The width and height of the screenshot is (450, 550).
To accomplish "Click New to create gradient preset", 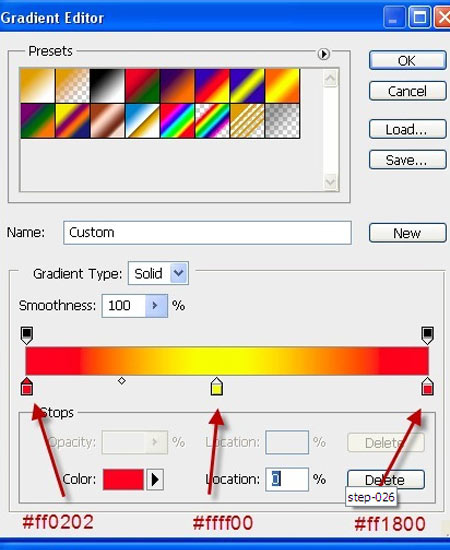I will (x=408, y=233).
